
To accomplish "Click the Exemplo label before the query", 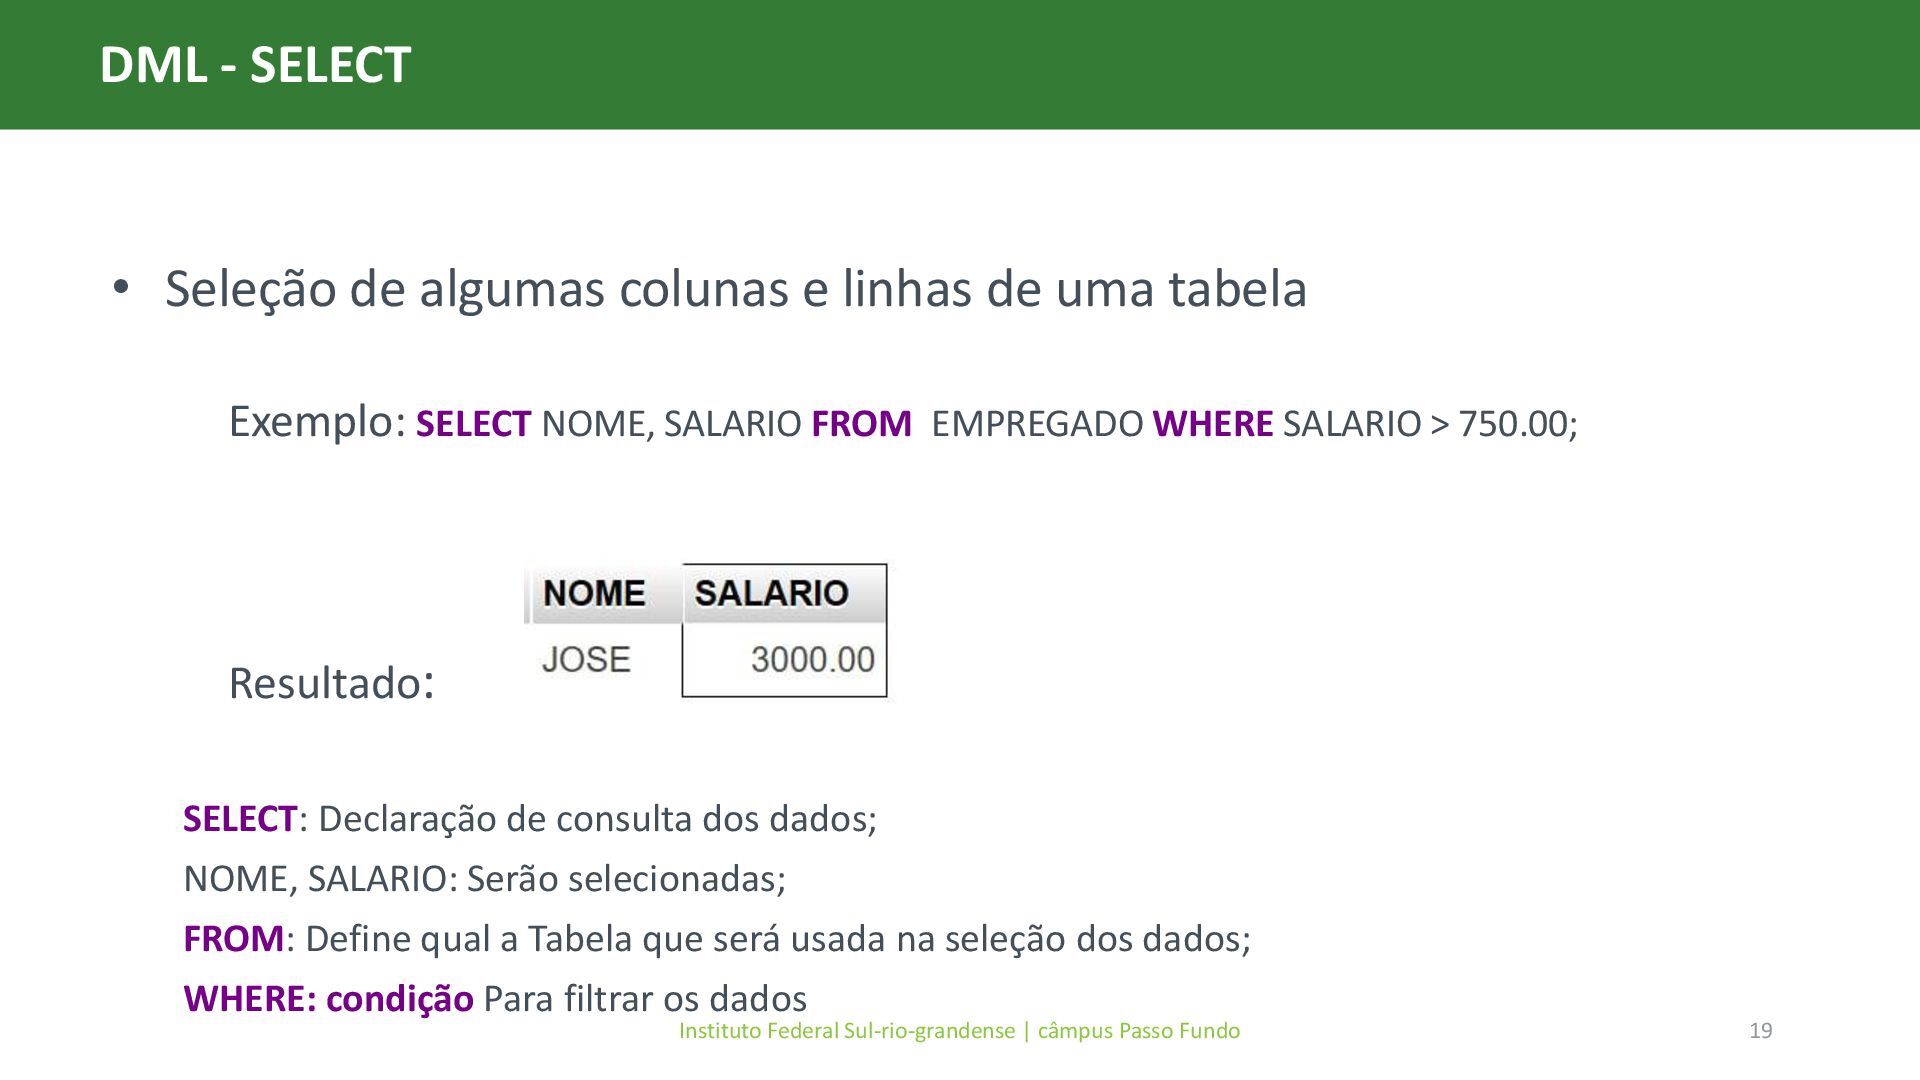I will coord(317,422).
